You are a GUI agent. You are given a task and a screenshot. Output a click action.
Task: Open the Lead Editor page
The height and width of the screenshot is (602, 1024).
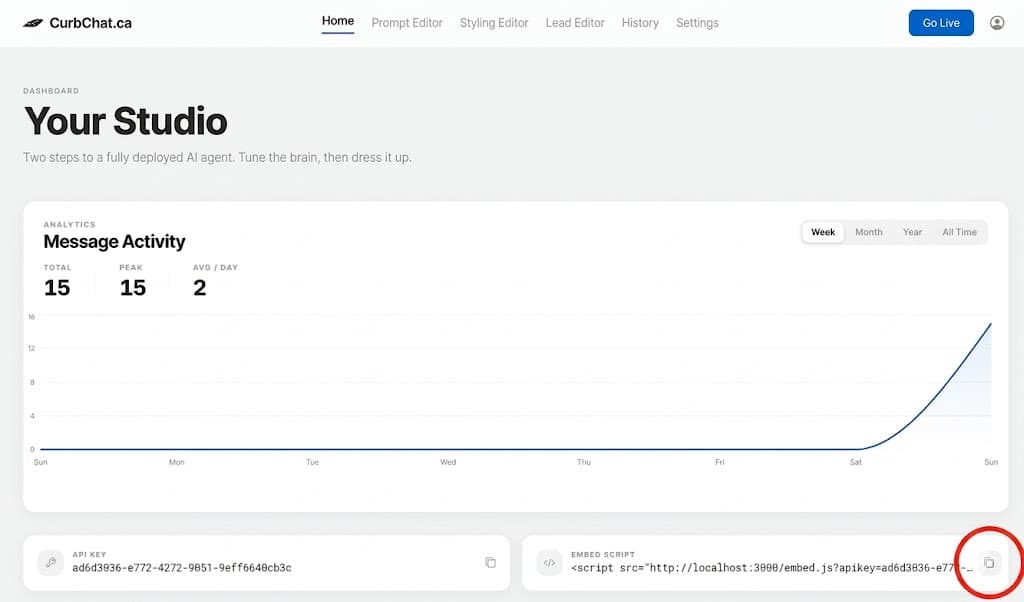[x=574, y=22]
